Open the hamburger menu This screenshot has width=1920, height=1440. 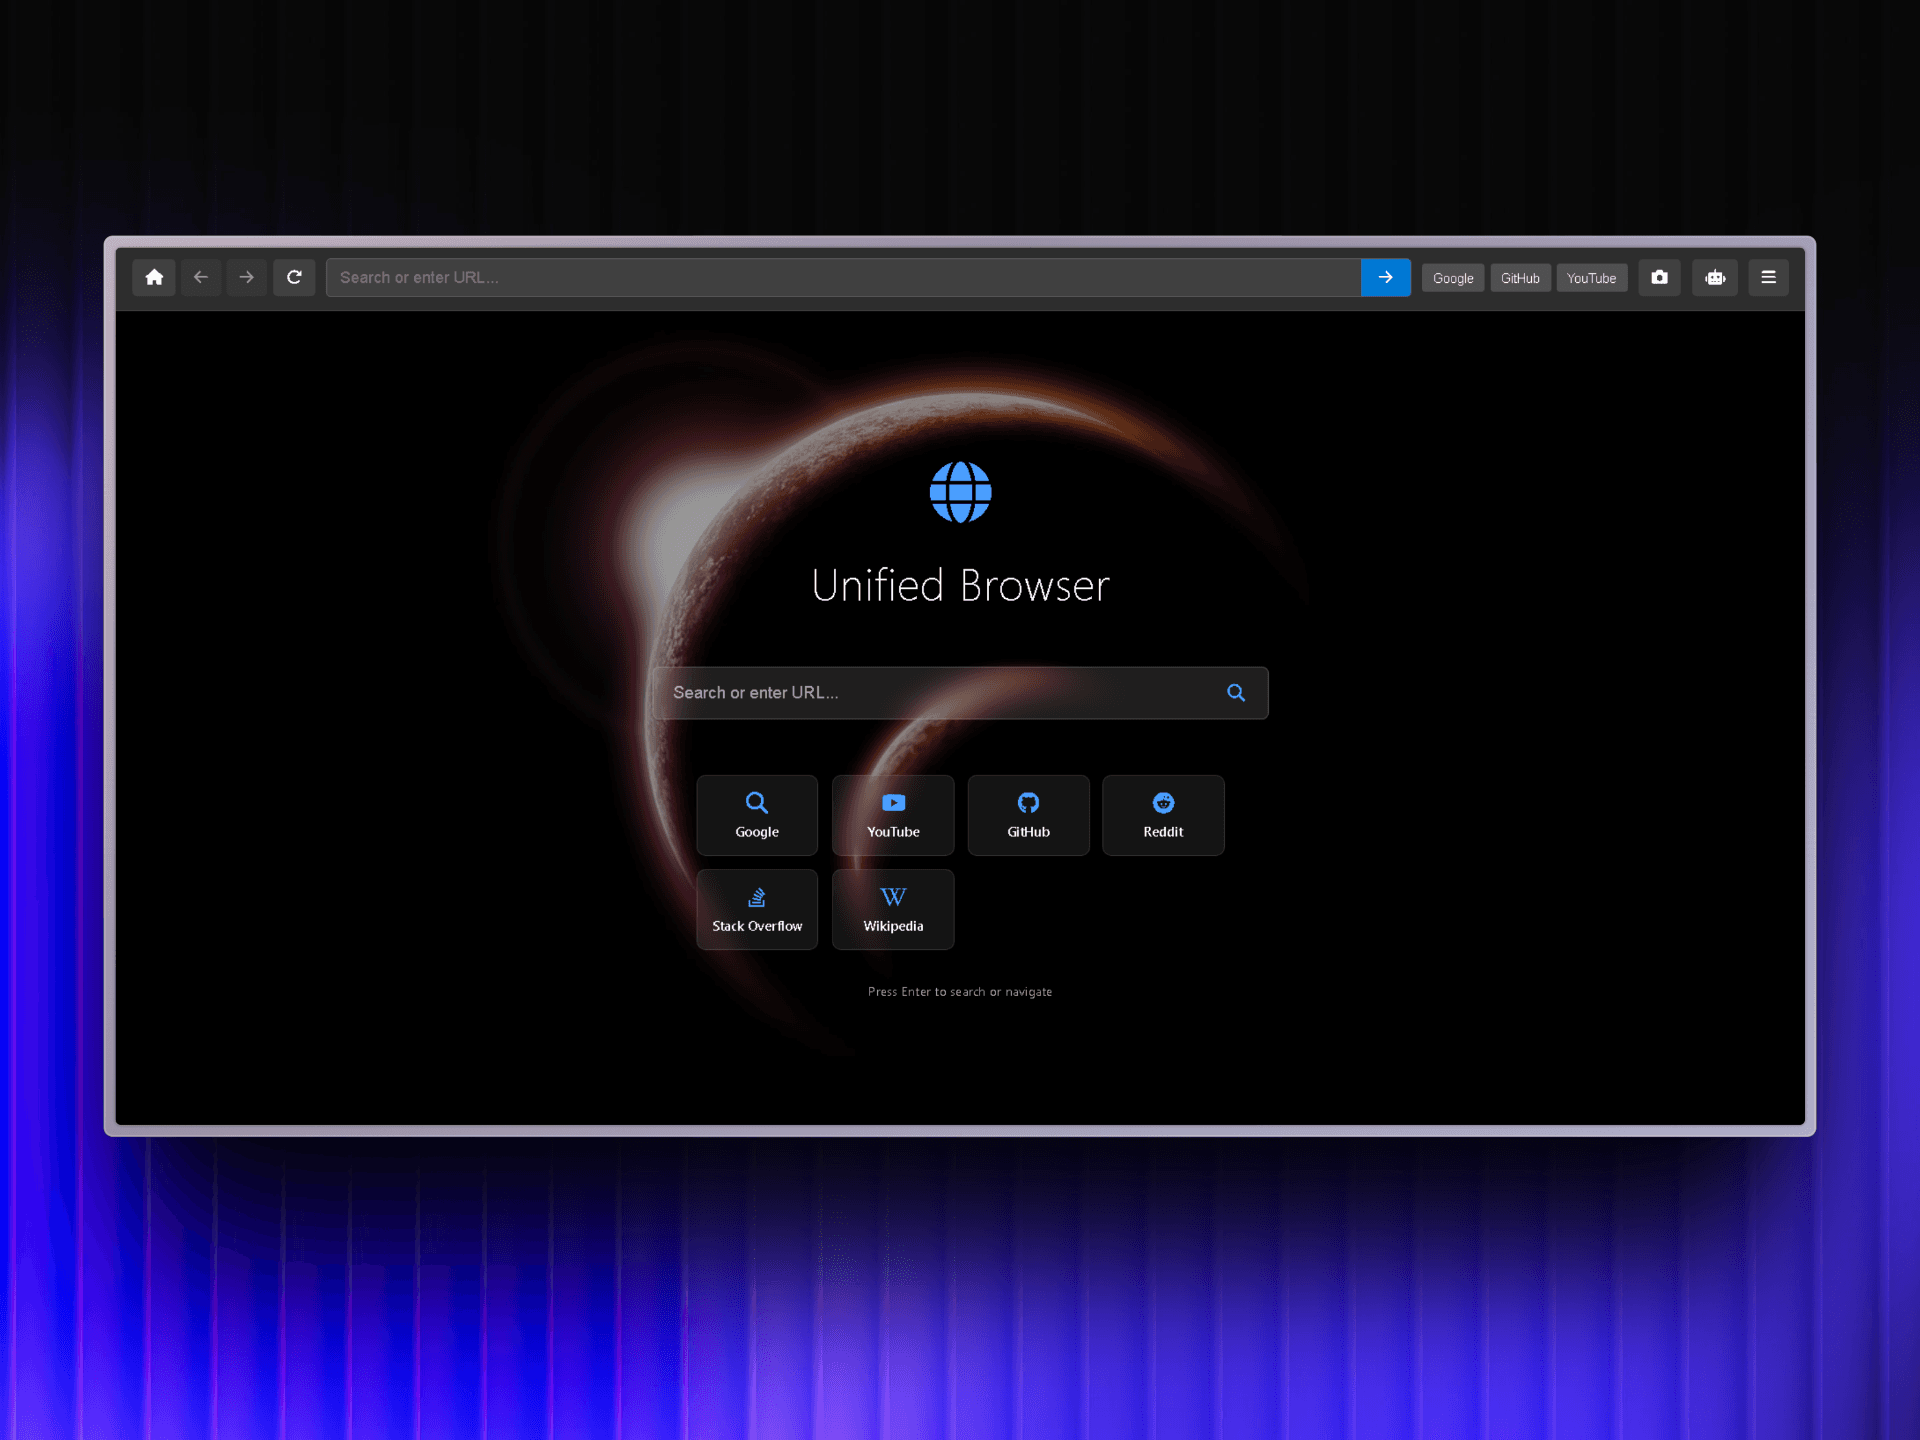pos(1769,277)
